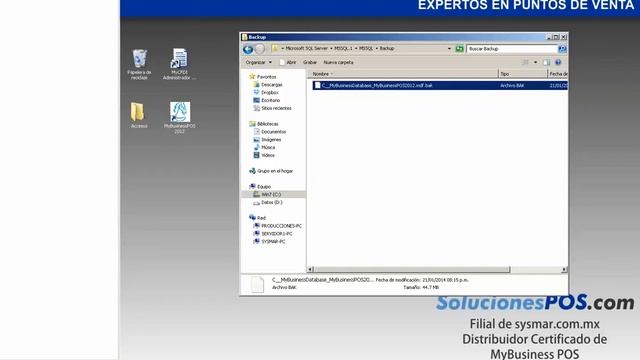This screenshot has height=360, width=640.
Task: Open the MyCFDI Administrador desktop shortcut
Action: click(x=179, y=64)
